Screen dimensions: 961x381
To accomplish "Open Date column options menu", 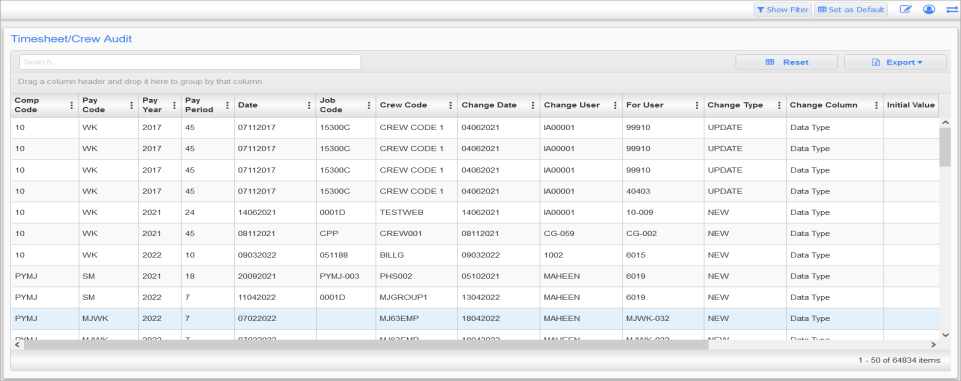I will coord(308,105).
